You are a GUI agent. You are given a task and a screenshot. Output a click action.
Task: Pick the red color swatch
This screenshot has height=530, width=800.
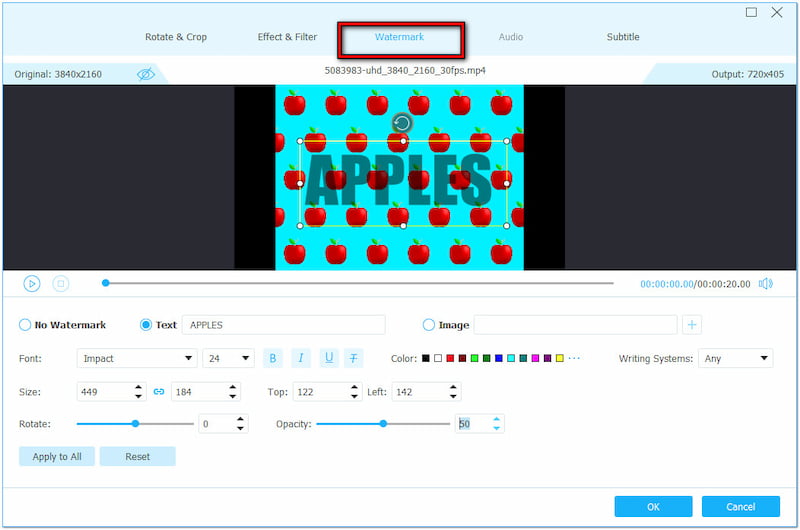pyautogui.click(x=450, y=358)
